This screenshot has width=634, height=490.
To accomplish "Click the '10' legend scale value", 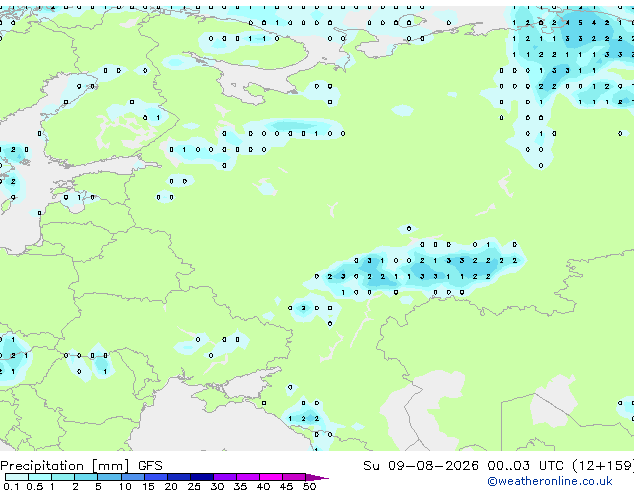I will pyautogui.click(x=125, y=486).
